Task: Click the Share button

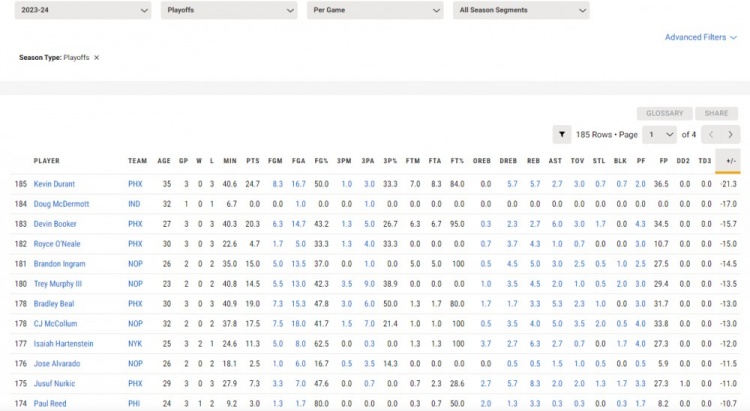Action: (716, 113)
